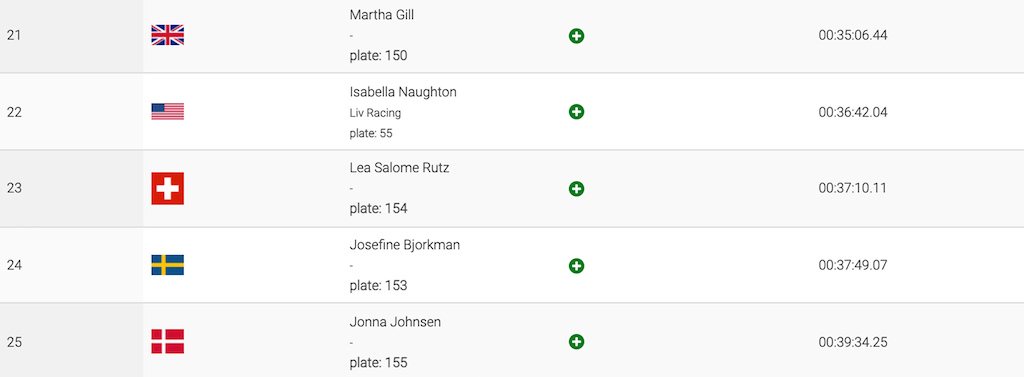Click the Switzerland flag icon
This screenshot has width=1024, height=377.
[168, 188]
